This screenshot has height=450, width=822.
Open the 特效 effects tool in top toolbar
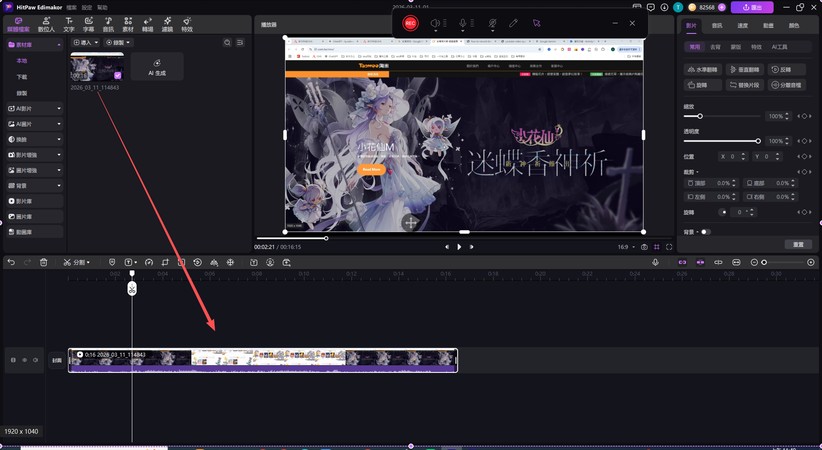[187, 24]
